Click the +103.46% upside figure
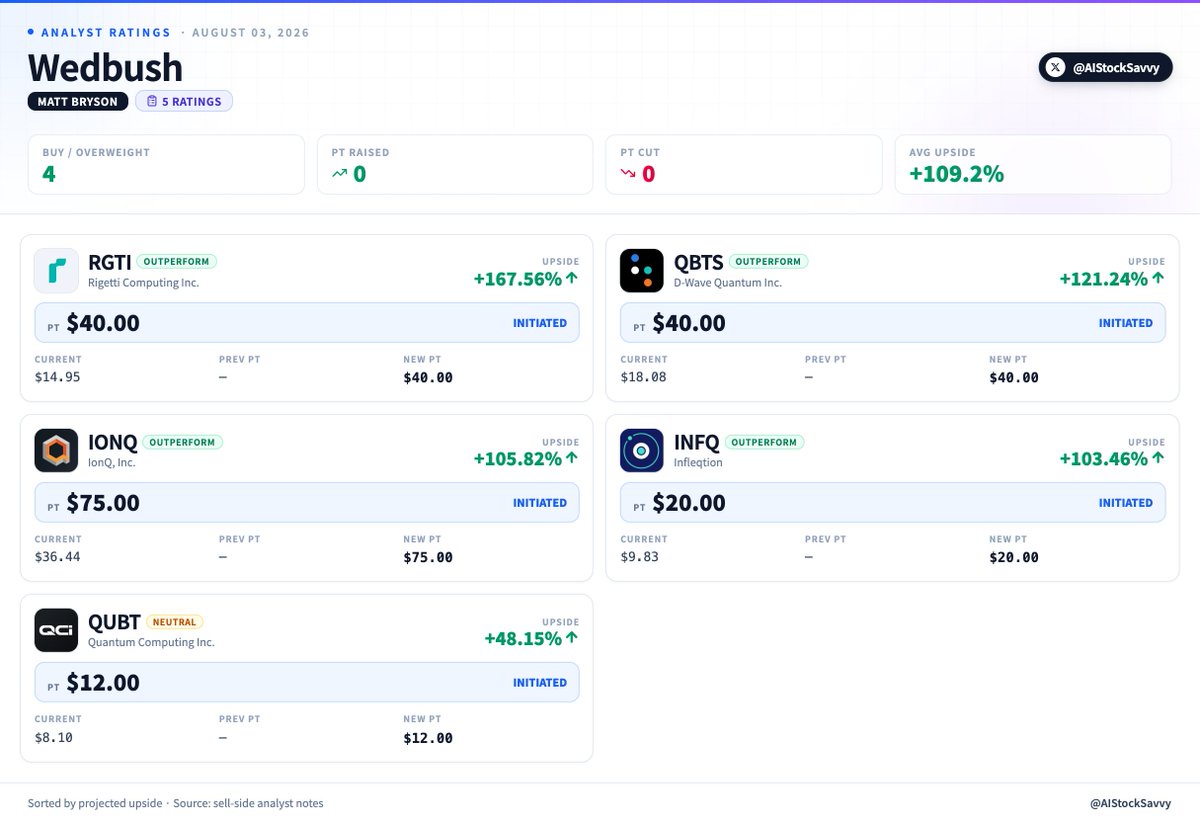The height and width of the screenshot is (823, 1200). 1104,459
